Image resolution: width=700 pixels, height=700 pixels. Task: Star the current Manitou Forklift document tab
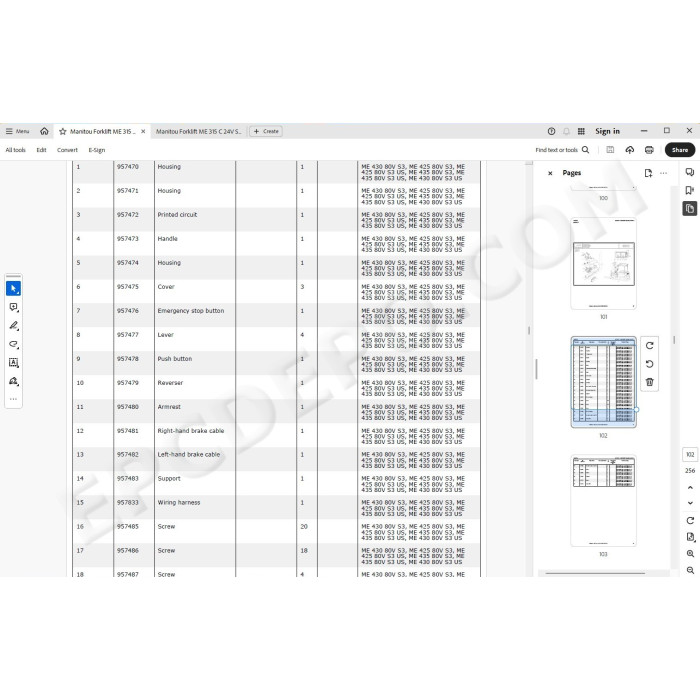click(x=63, y=131)
